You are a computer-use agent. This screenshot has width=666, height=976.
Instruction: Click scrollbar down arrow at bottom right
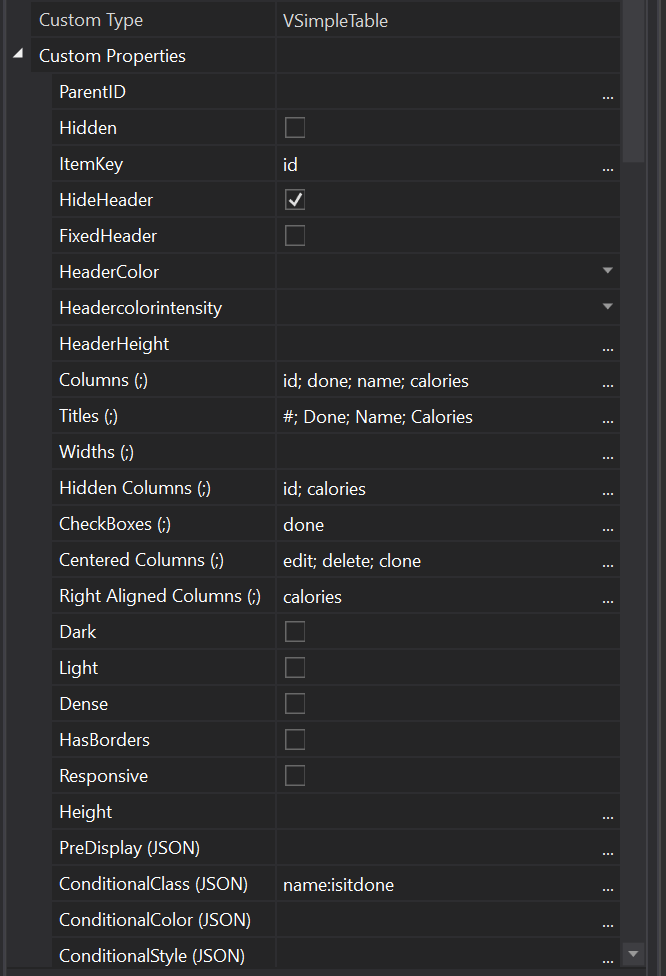pos(631,954)
